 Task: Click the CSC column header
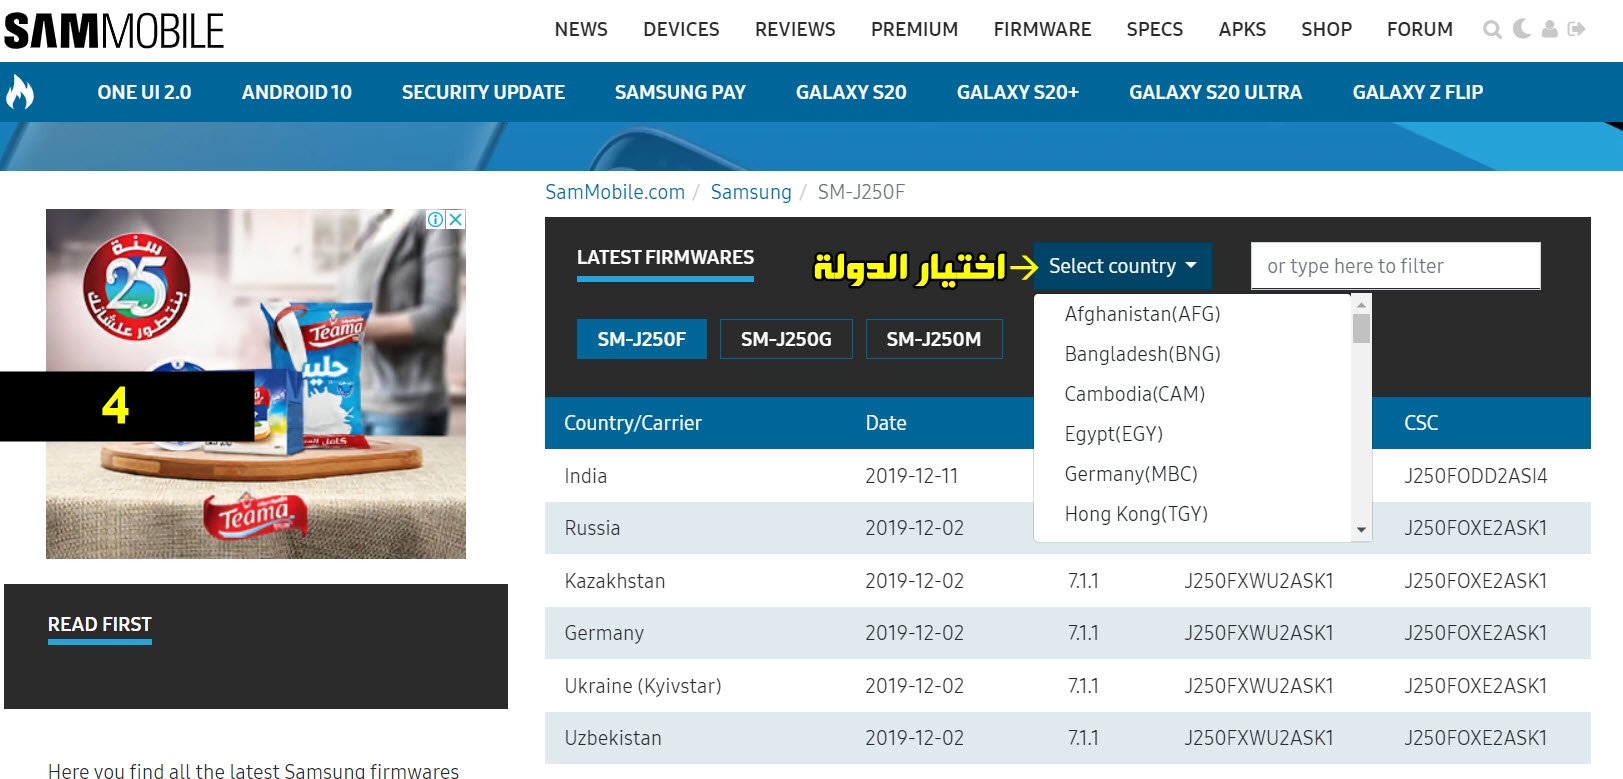[1421, 423]
